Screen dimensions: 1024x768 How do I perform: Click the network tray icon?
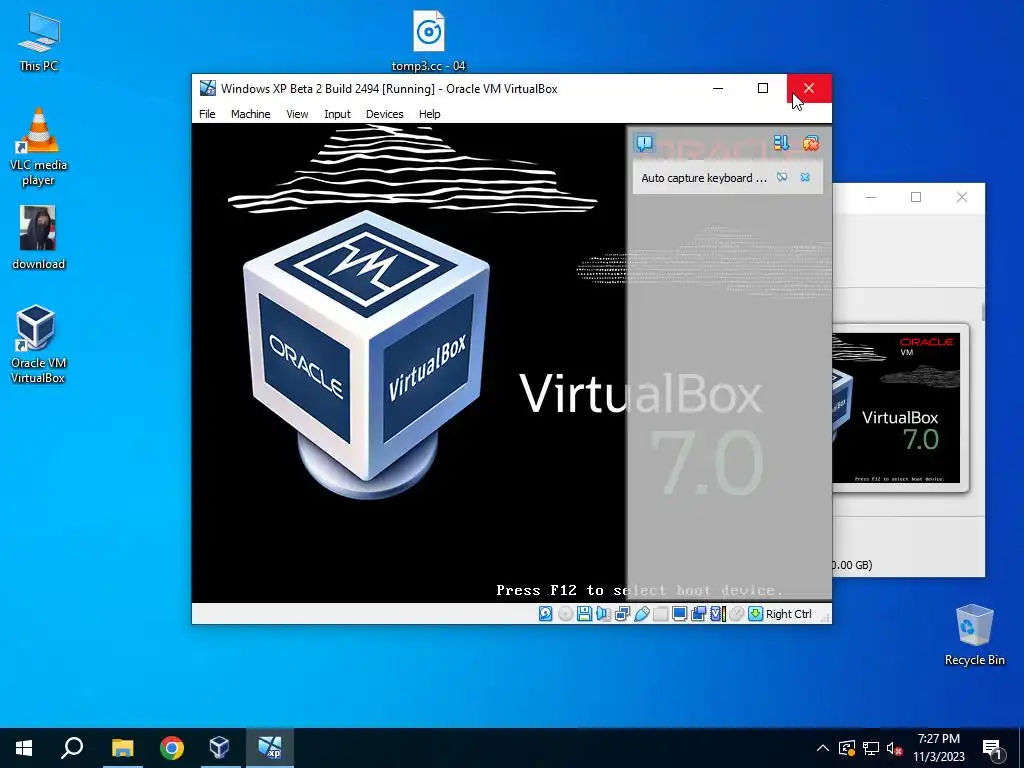(871, 748)
